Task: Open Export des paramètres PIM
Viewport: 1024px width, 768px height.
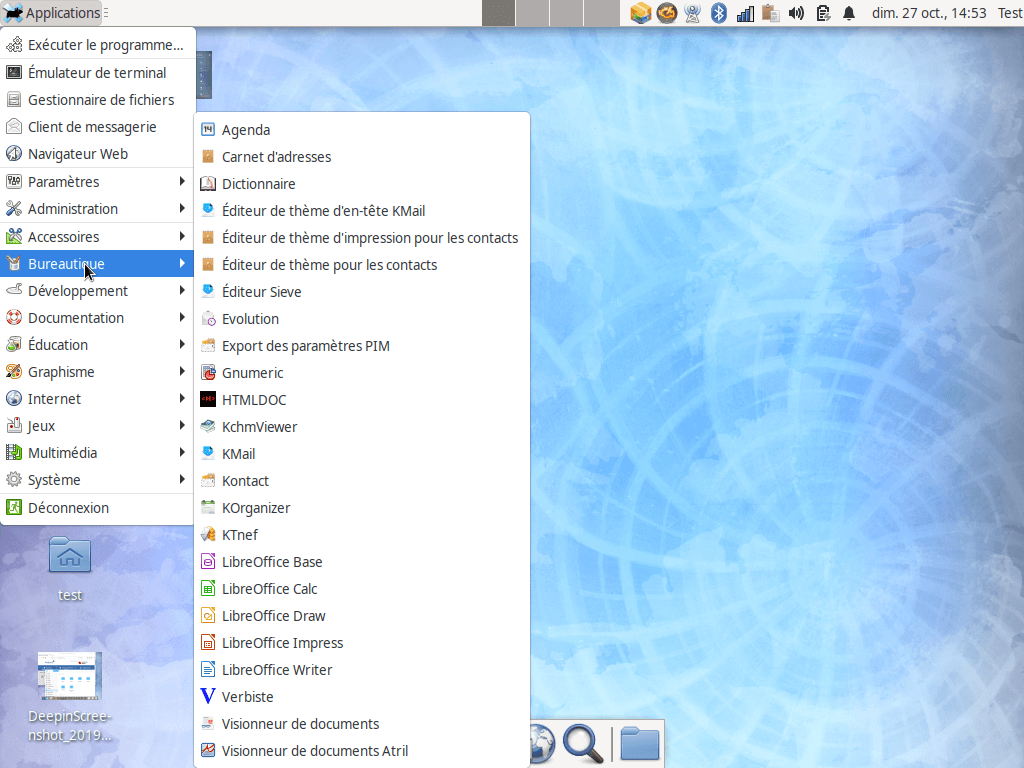Action: tap(362, 346)
